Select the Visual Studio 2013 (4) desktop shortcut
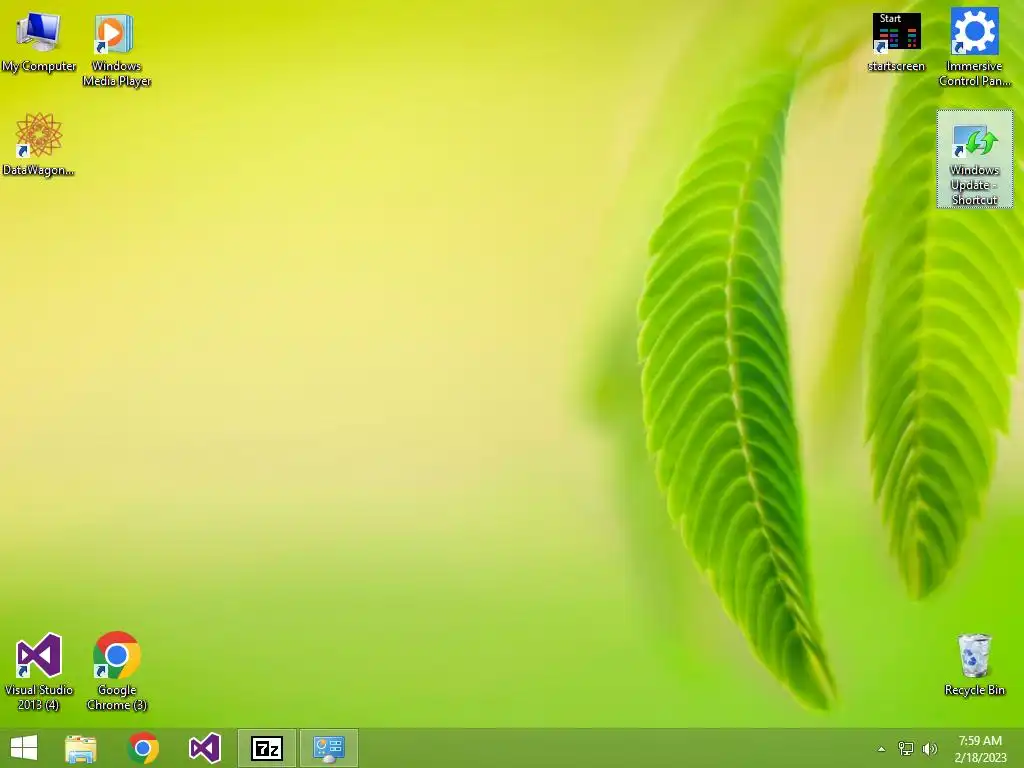The height and width of the screenshot is (768, 1024). point(39,671)
